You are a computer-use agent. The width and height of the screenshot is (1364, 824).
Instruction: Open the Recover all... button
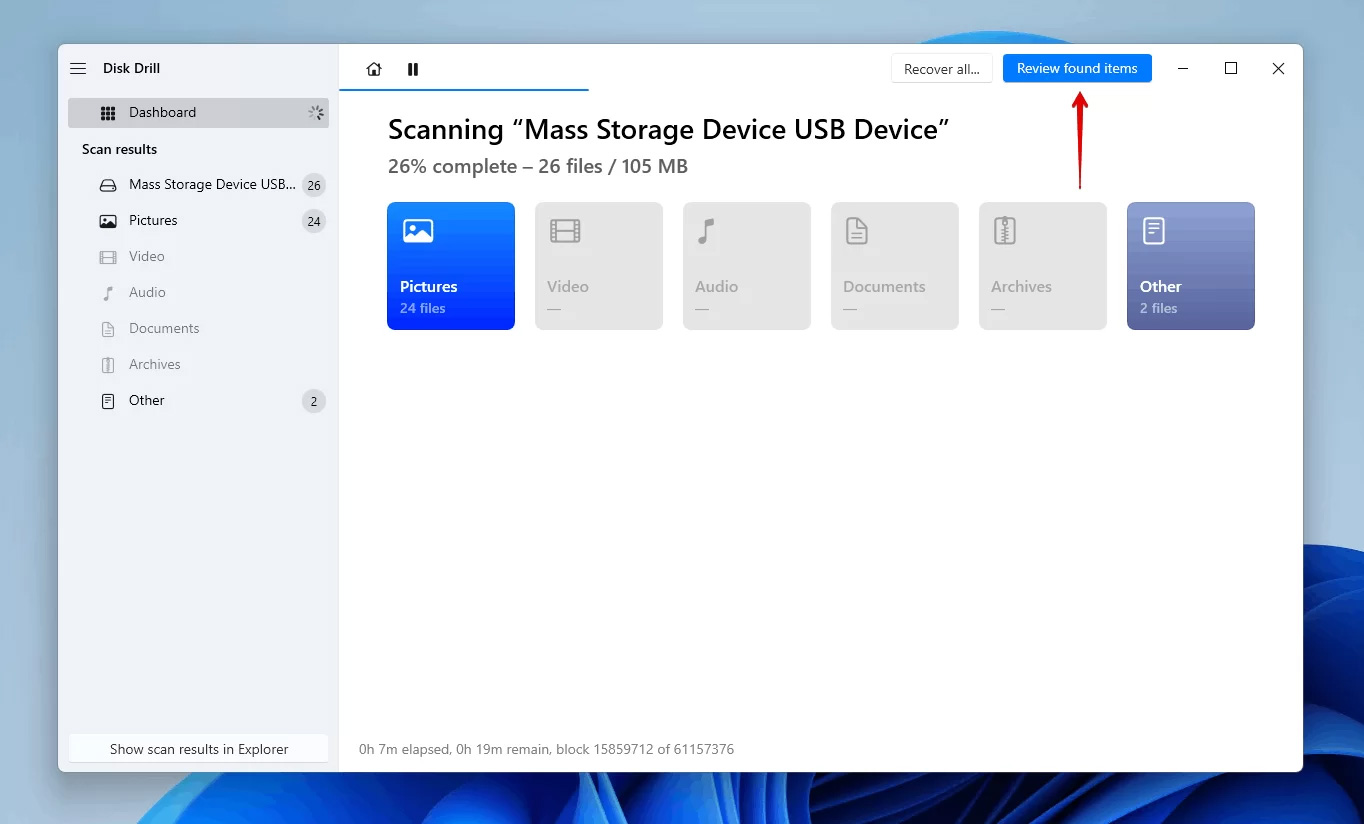point(942,68)
